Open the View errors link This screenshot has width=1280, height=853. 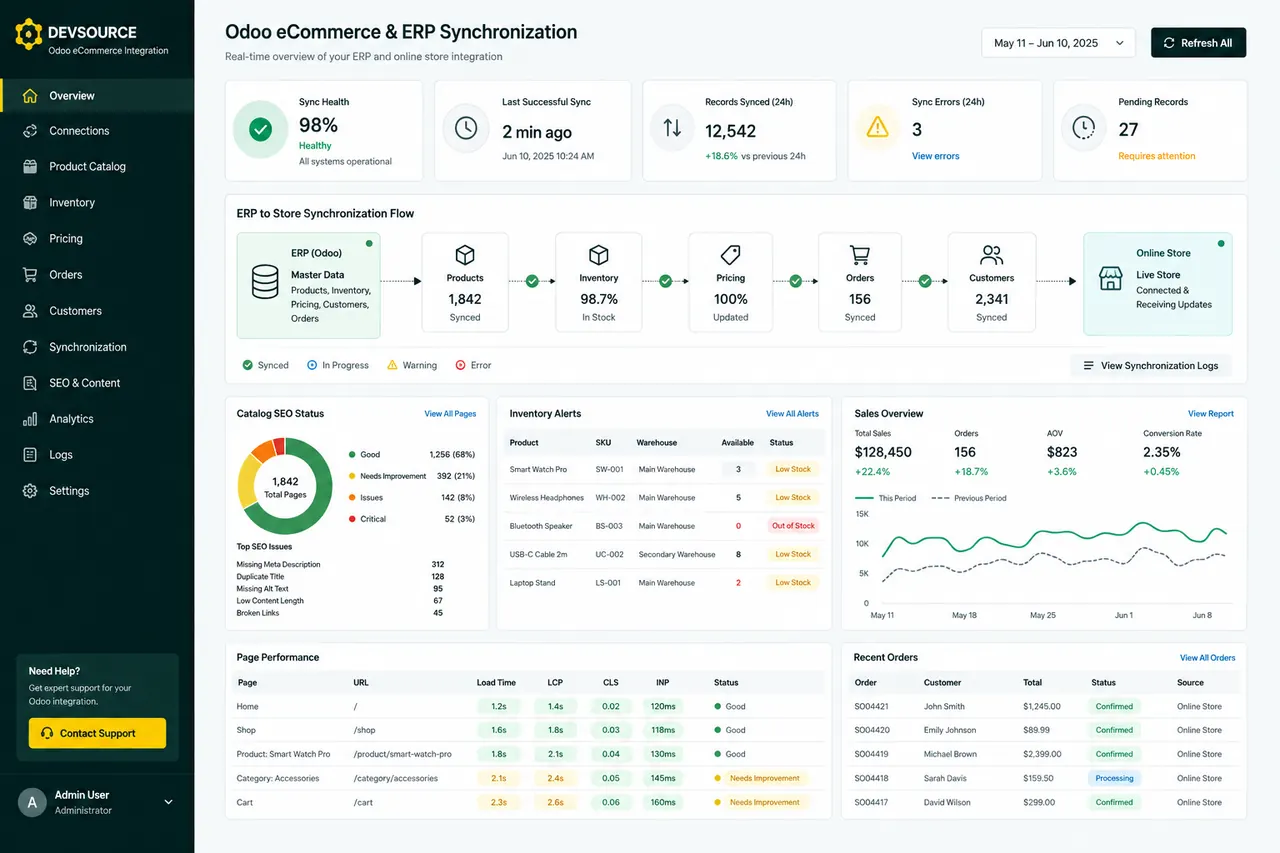(936, 156)
